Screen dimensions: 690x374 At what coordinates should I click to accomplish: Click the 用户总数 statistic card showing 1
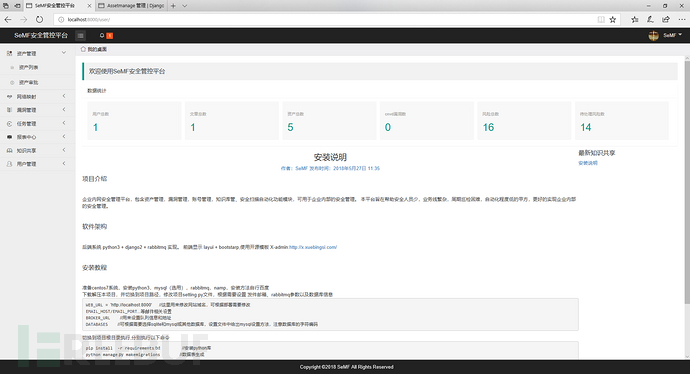click(134, 121)
